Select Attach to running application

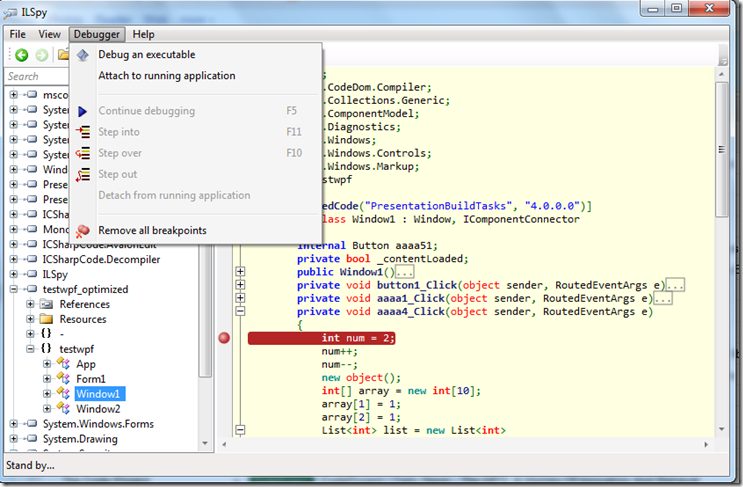pos(166,76)
